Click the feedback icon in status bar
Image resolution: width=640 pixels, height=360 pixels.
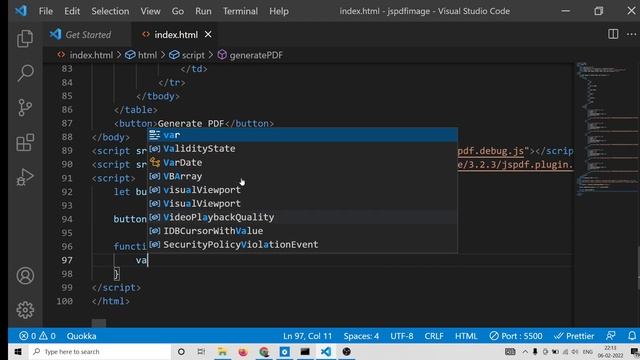tap(611, 336)
